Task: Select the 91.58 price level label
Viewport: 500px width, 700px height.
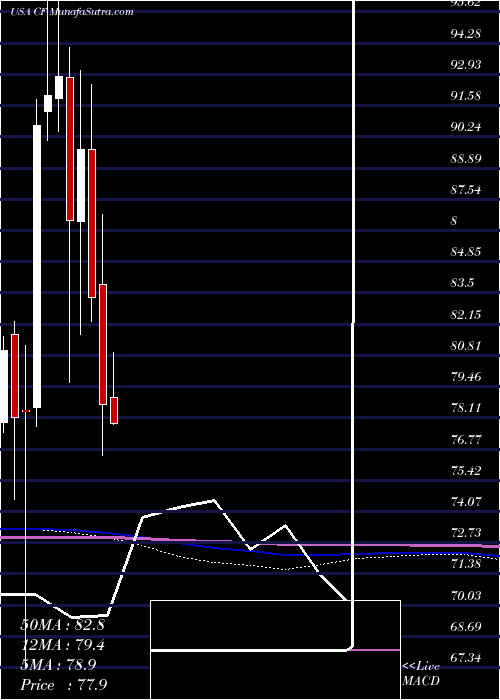Action: click(465, 96)
